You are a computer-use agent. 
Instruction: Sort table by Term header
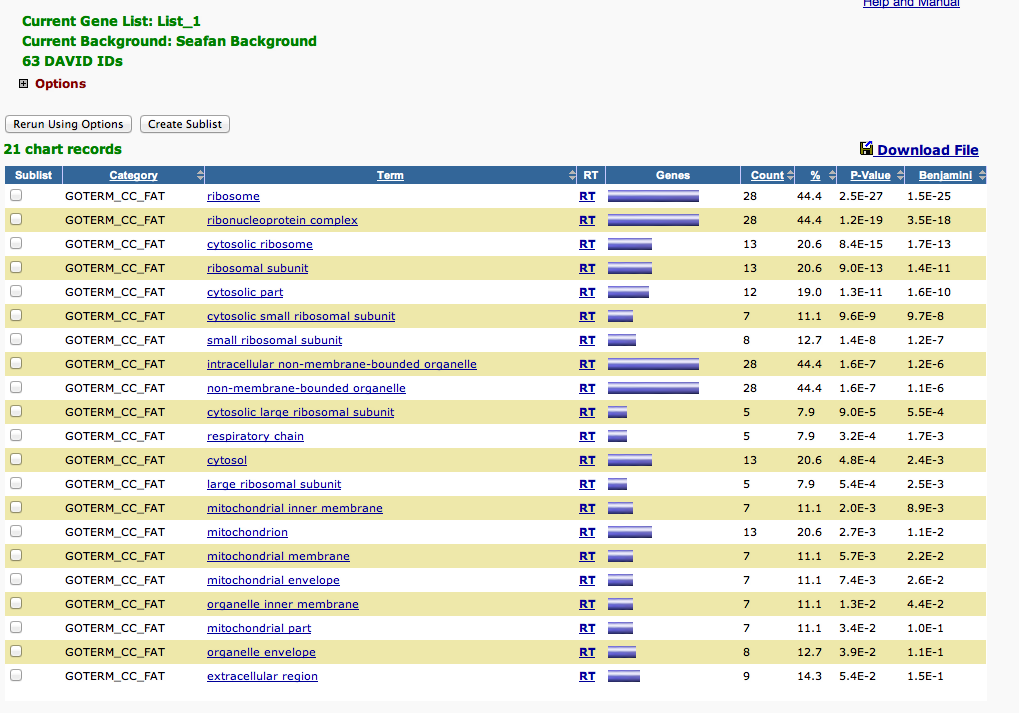pos(390,175)
